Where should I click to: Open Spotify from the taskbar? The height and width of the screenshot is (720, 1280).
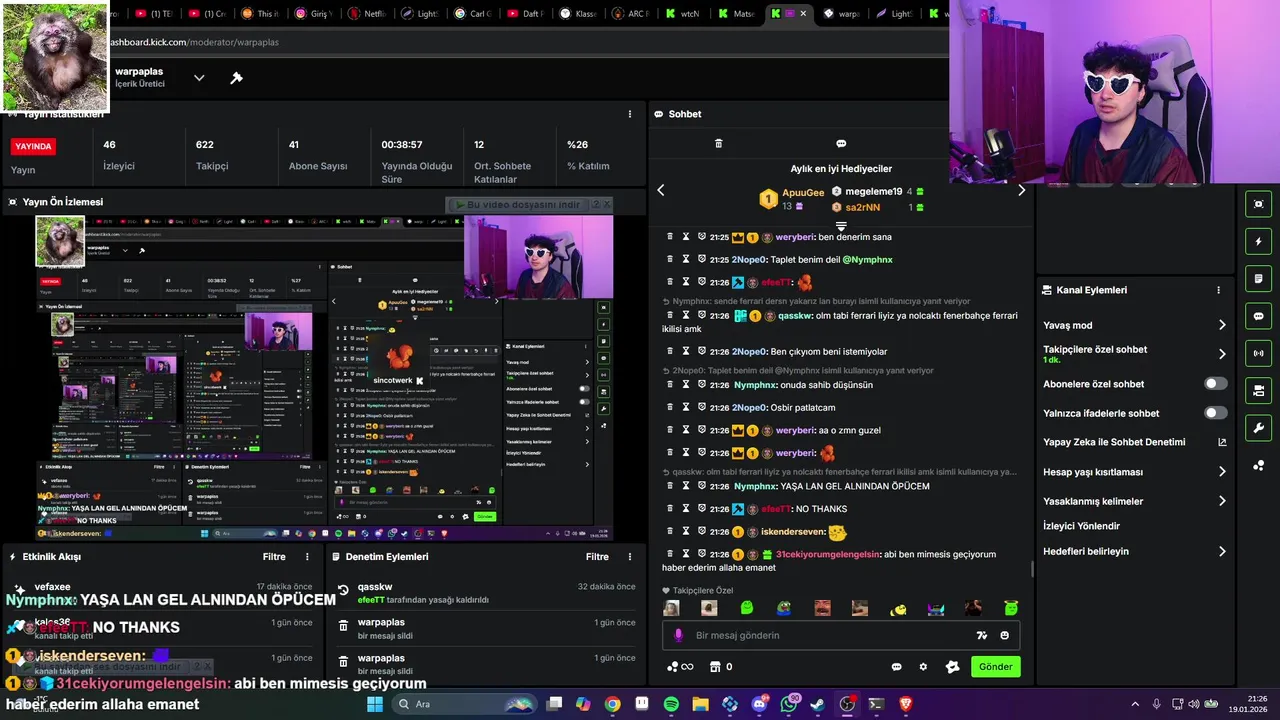[671, 704]
